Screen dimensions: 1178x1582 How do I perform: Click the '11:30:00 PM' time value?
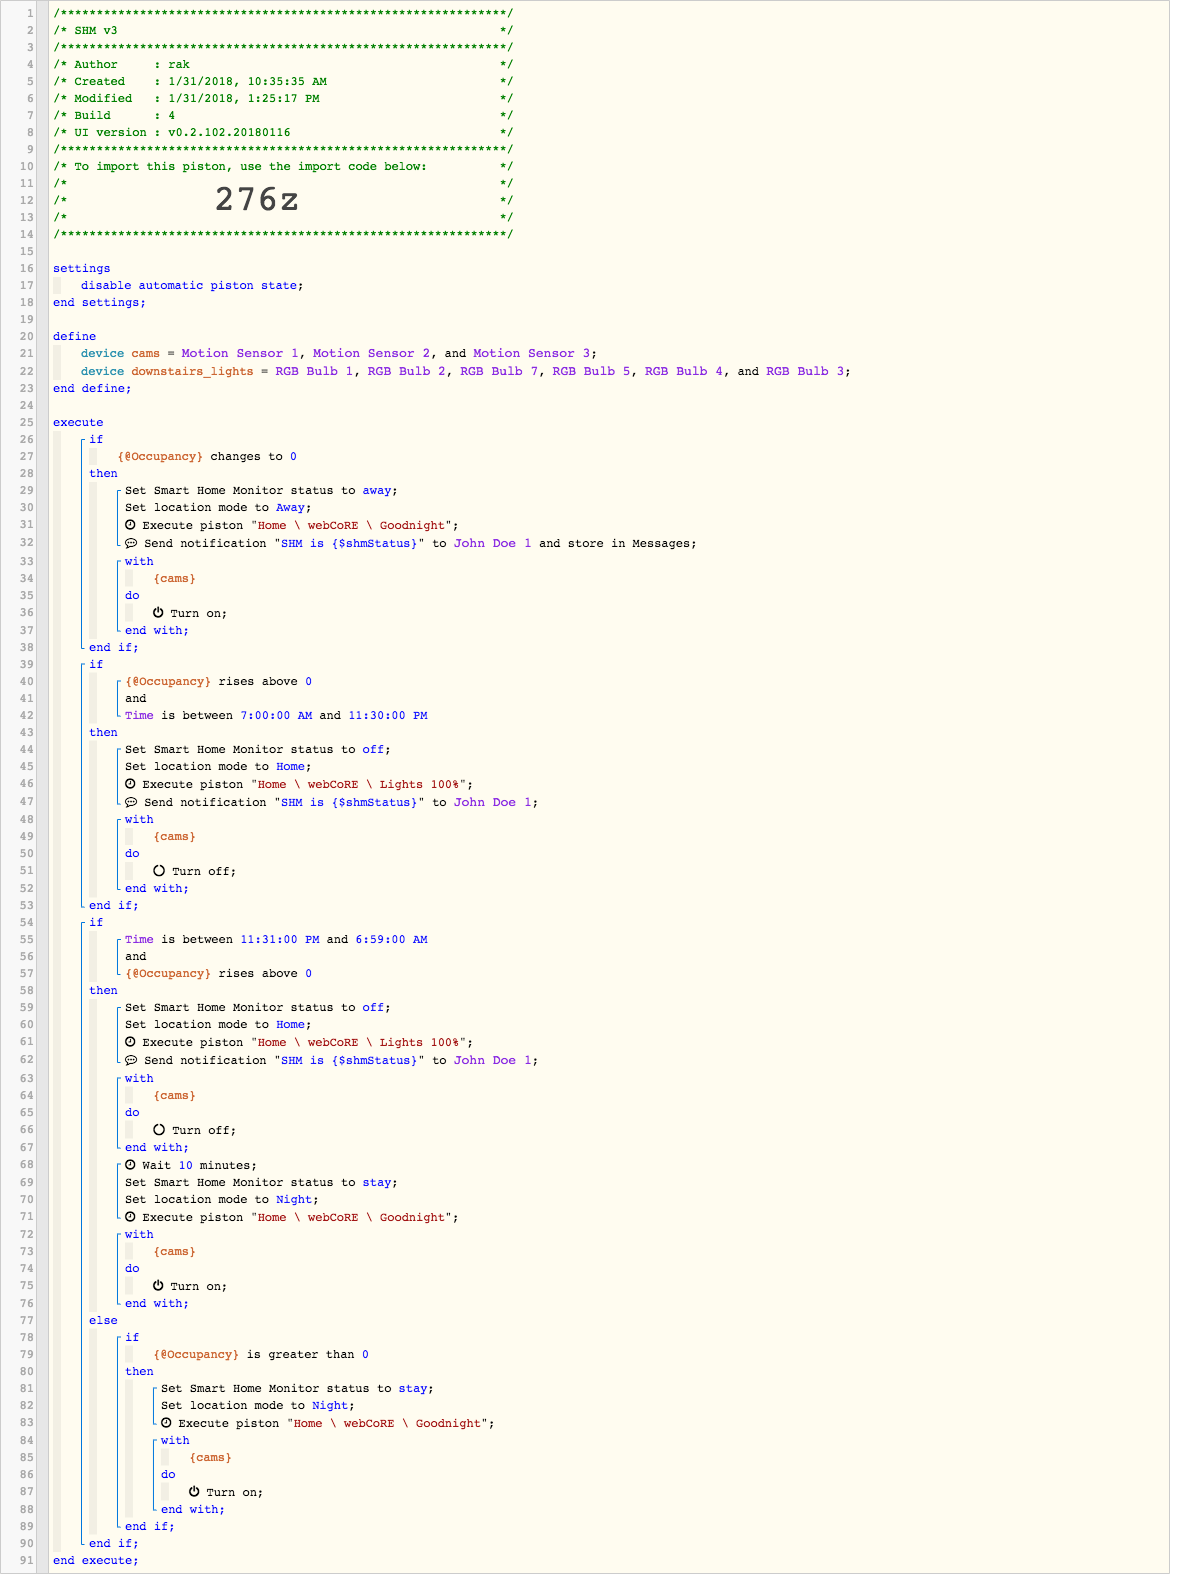click(388, 715)
